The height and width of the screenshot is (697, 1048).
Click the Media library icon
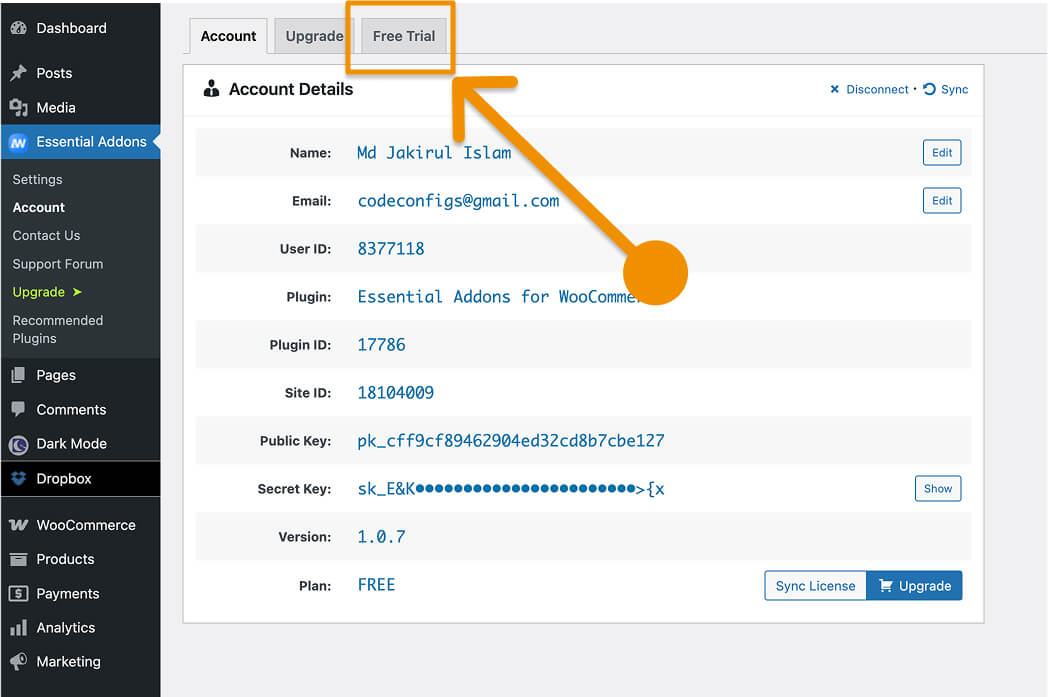pos(19,108)
